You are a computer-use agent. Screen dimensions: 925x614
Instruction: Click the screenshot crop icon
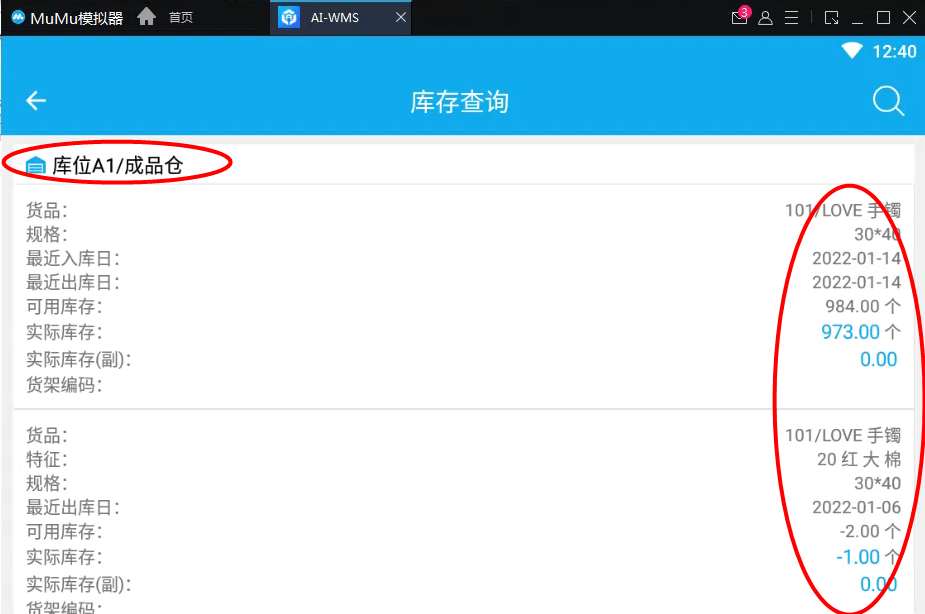(x=831, y=18)
